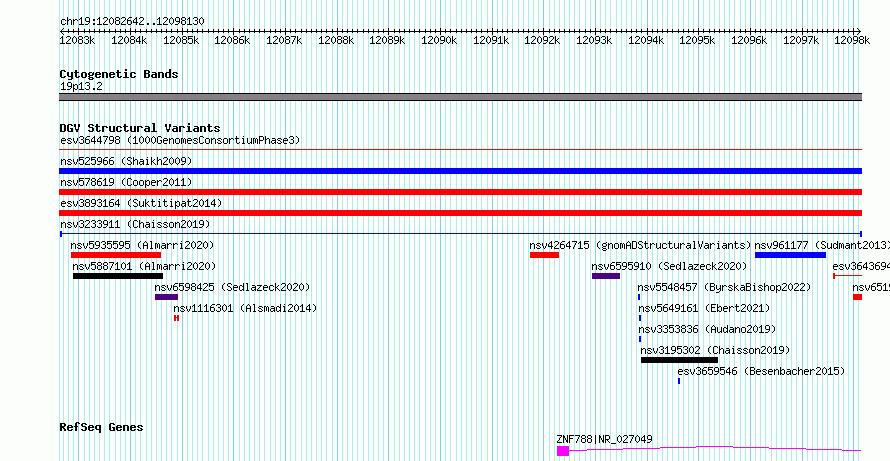The width and height of the screenshot is (890, 461).
Task: Click the 12088k ruler tick label
Action: click(336, 40)
